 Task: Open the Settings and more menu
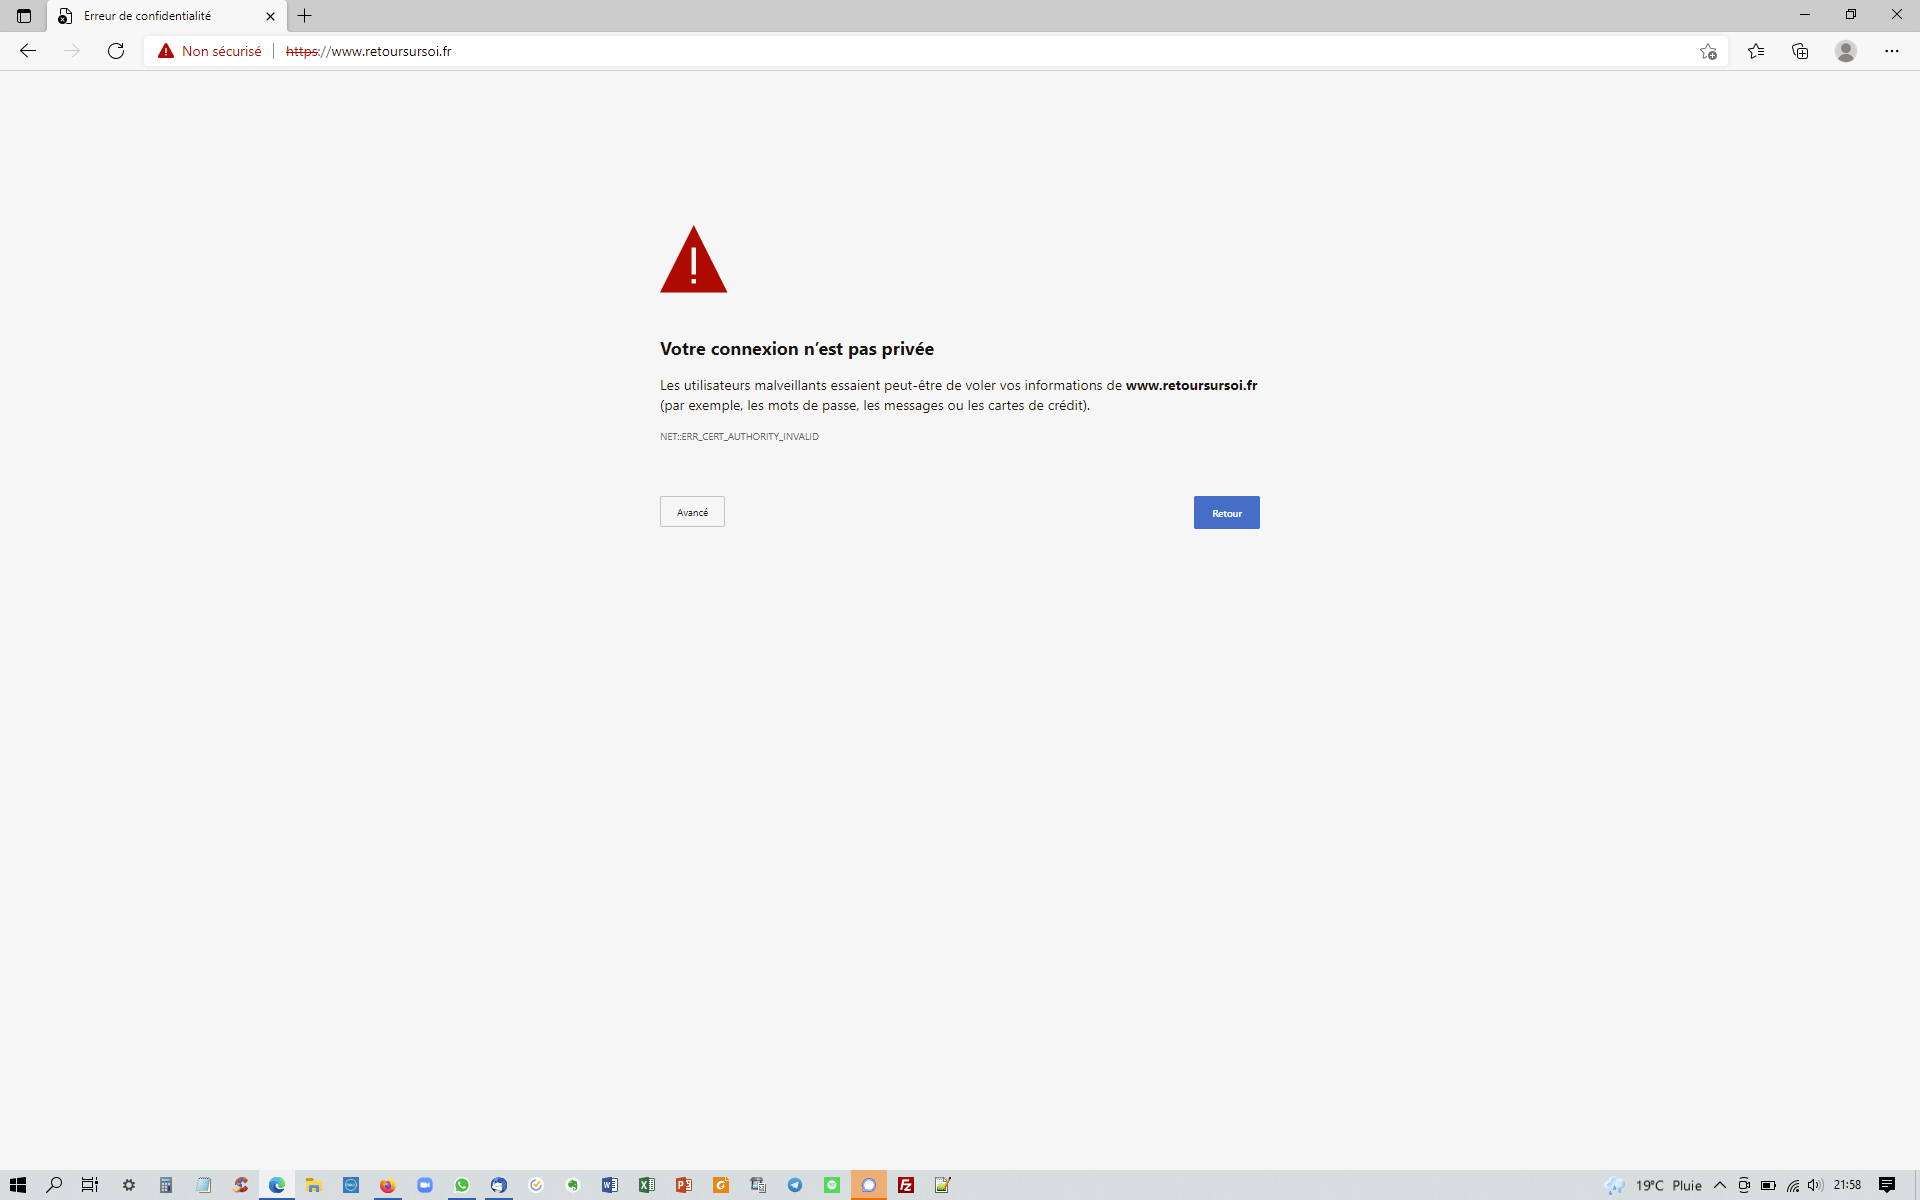(1891, 51)
